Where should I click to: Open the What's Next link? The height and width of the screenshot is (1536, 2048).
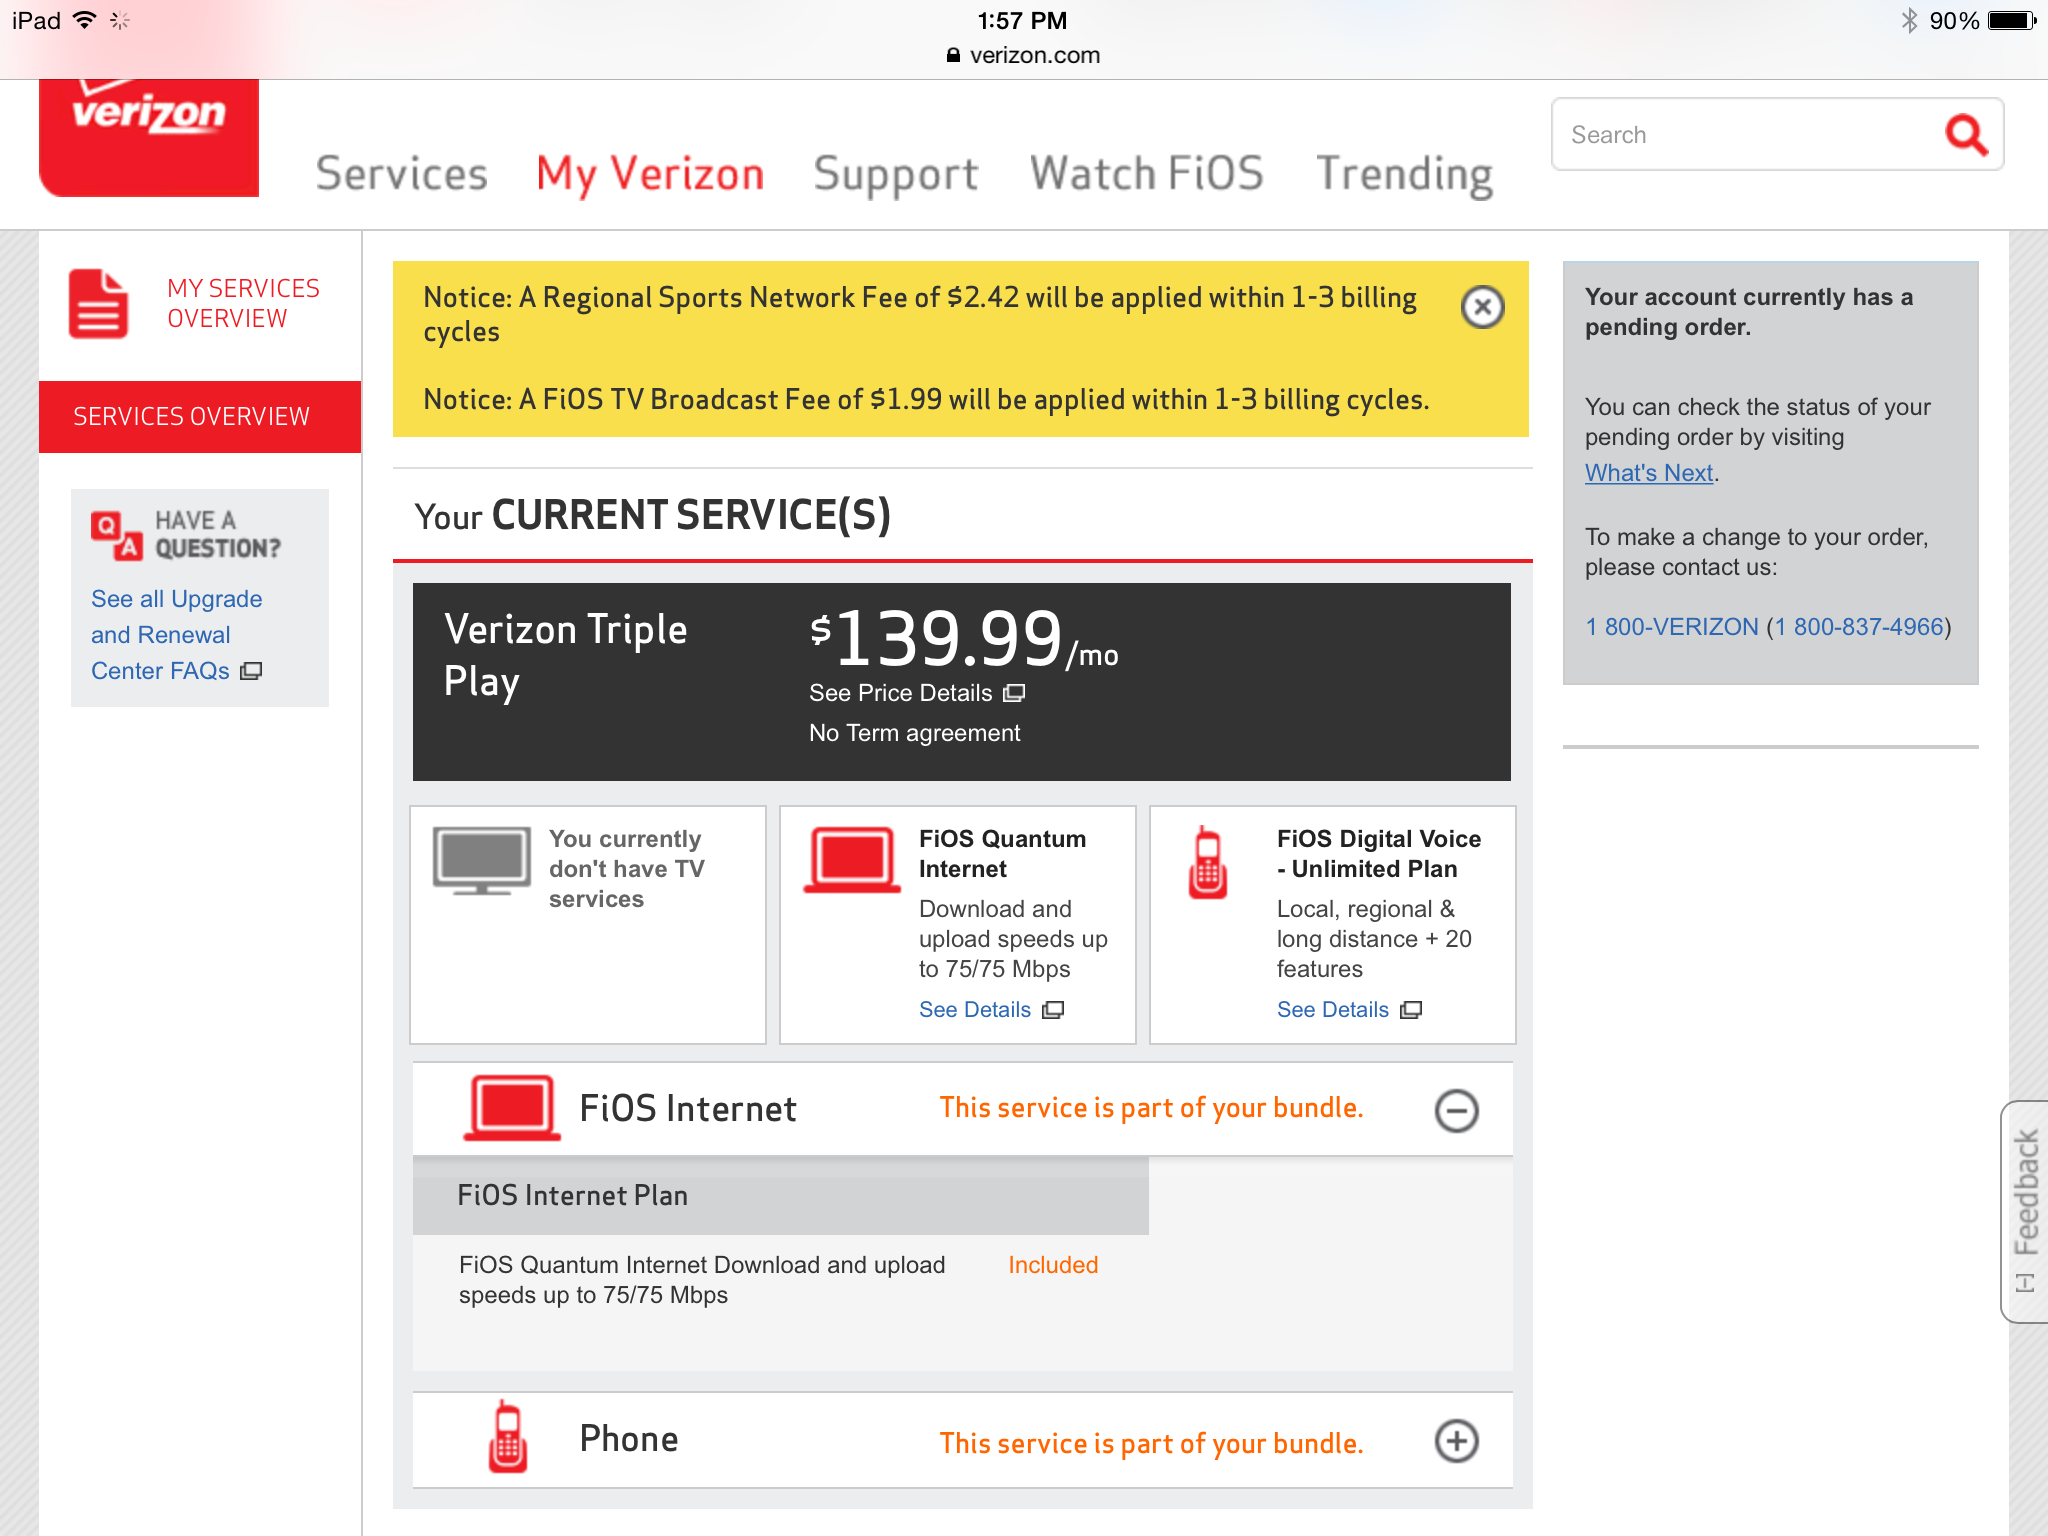[1648, 473]
